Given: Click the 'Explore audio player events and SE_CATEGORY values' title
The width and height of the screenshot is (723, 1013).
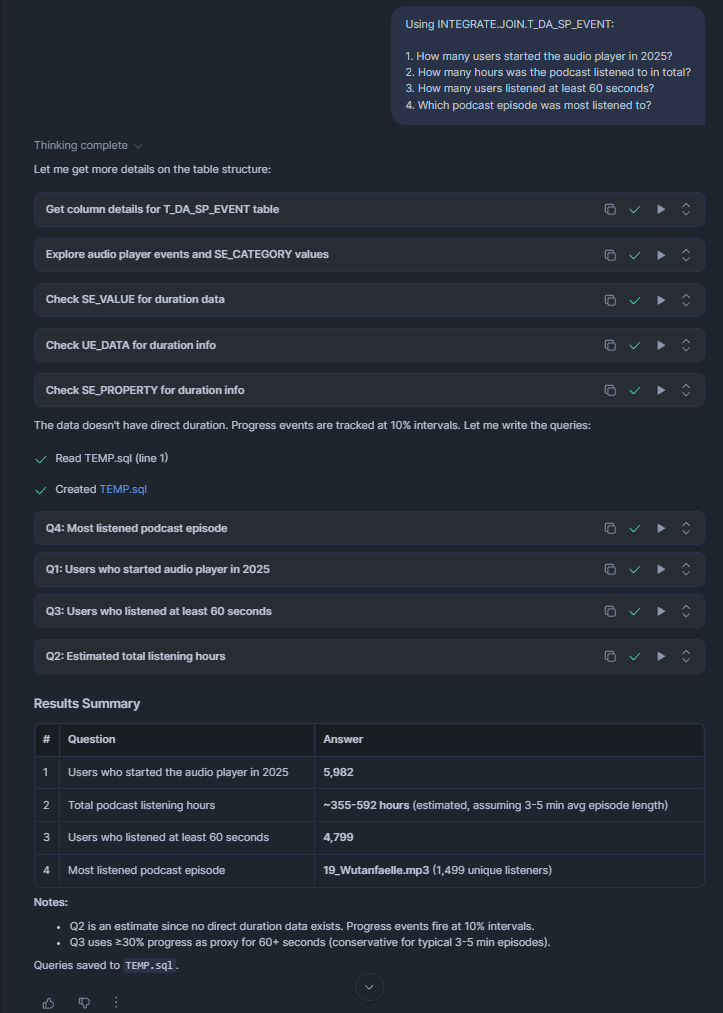Looking at the screenshot, I should (x=187, y=255).
